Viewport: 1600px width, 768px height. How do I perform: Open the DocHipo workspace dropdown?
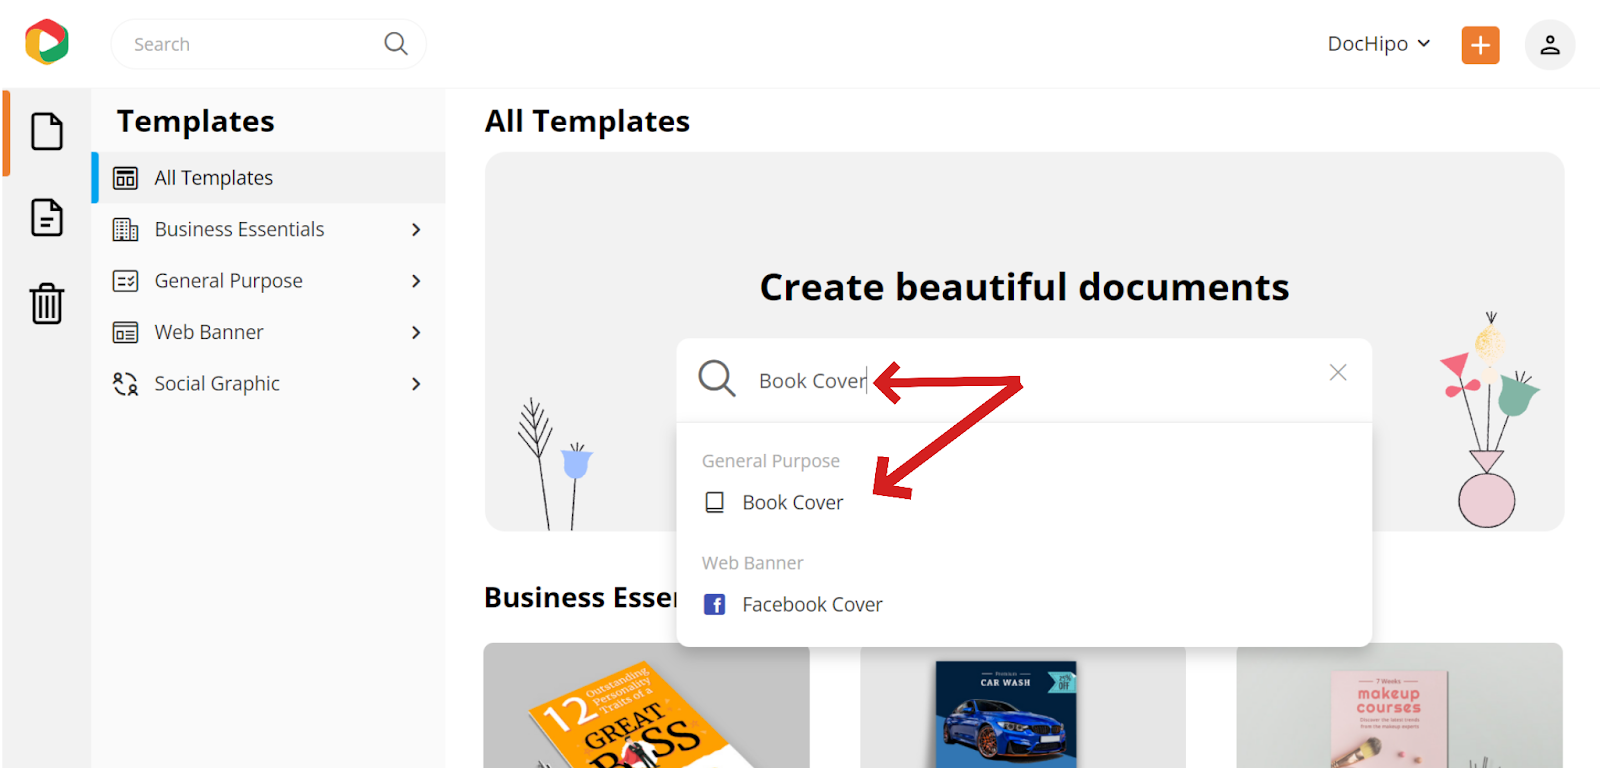tap(1379, 44)
